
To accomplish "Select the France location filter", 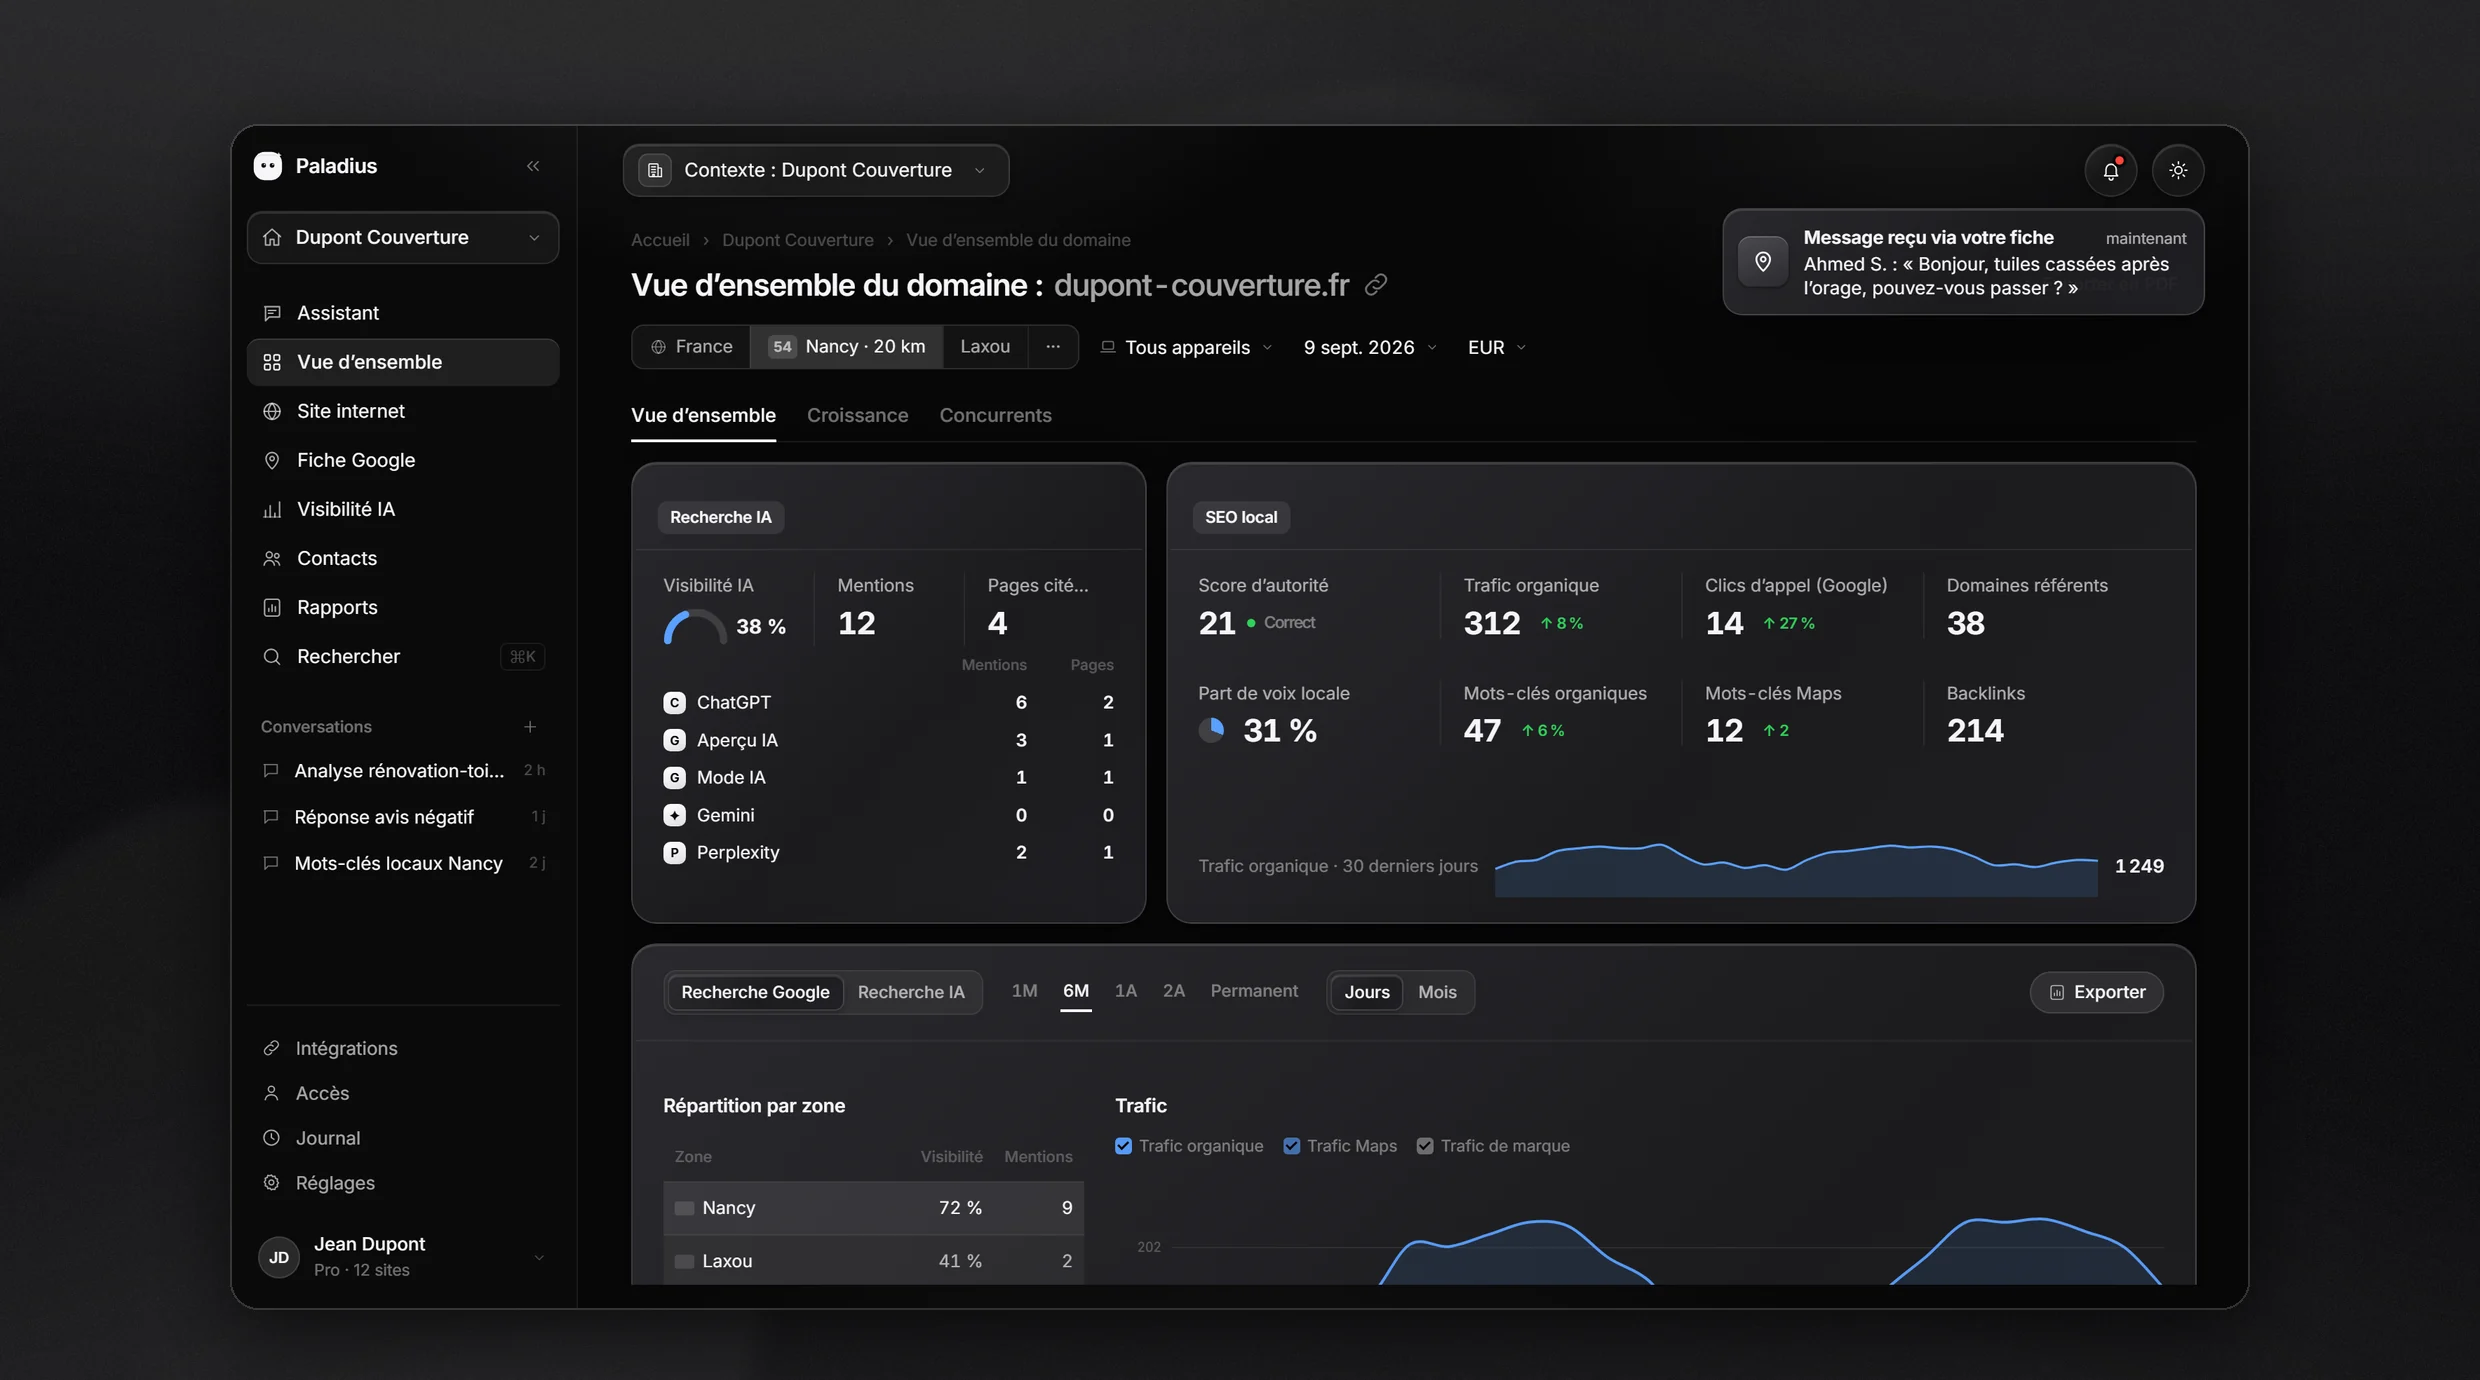I will (x=691, y=347).
